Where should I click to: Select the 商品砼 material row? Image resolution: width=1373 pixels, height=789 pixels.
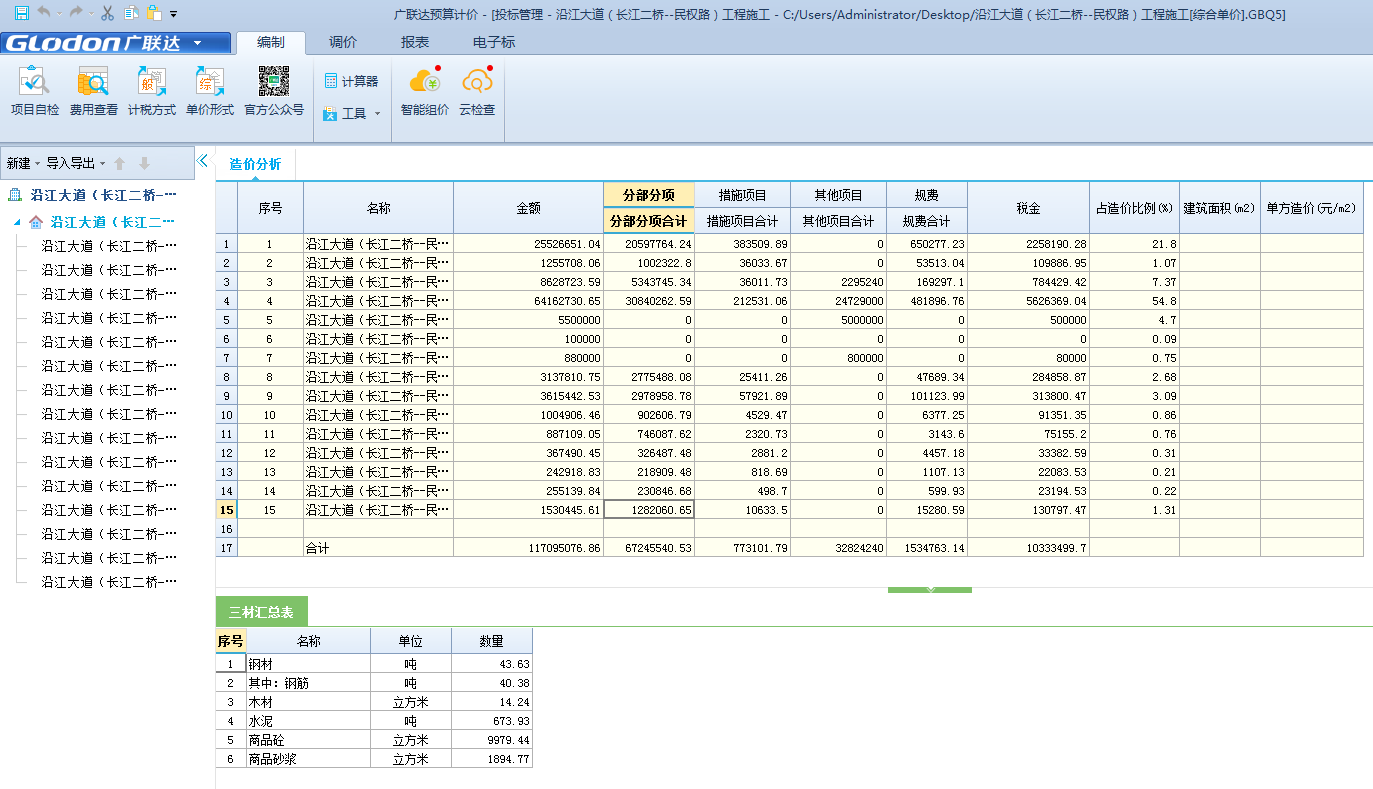click(x=374, y=740)
